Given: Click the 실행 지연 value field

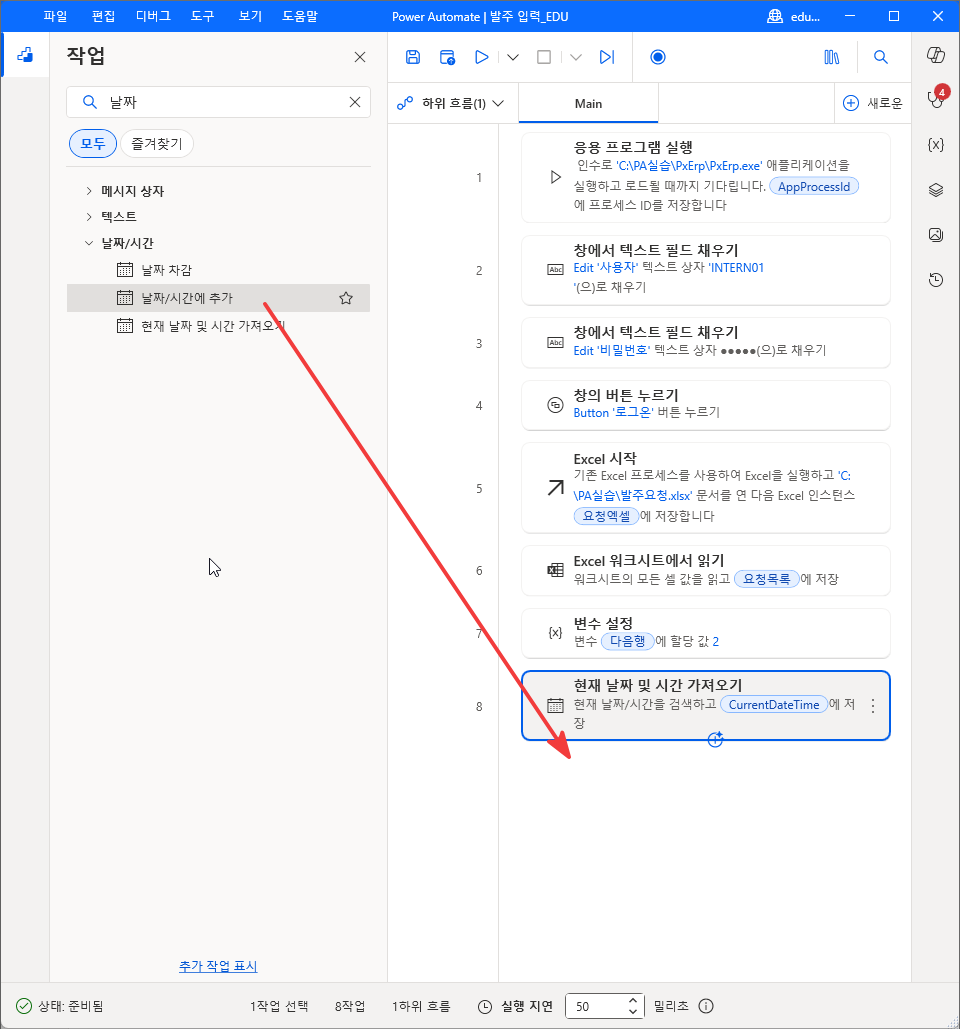Looking at the screenshot, I should tap(596, 1006).
